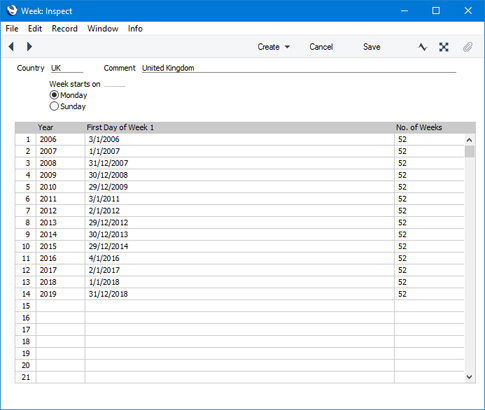
Task: Expand the Create dropdown menu
Action: tap(273, 47)
